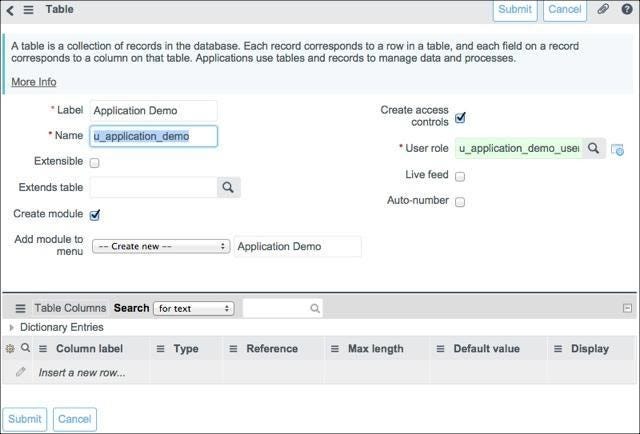Open the list personalize gear icon
Viewport: 640px width, 434px height.
point(10,348)
